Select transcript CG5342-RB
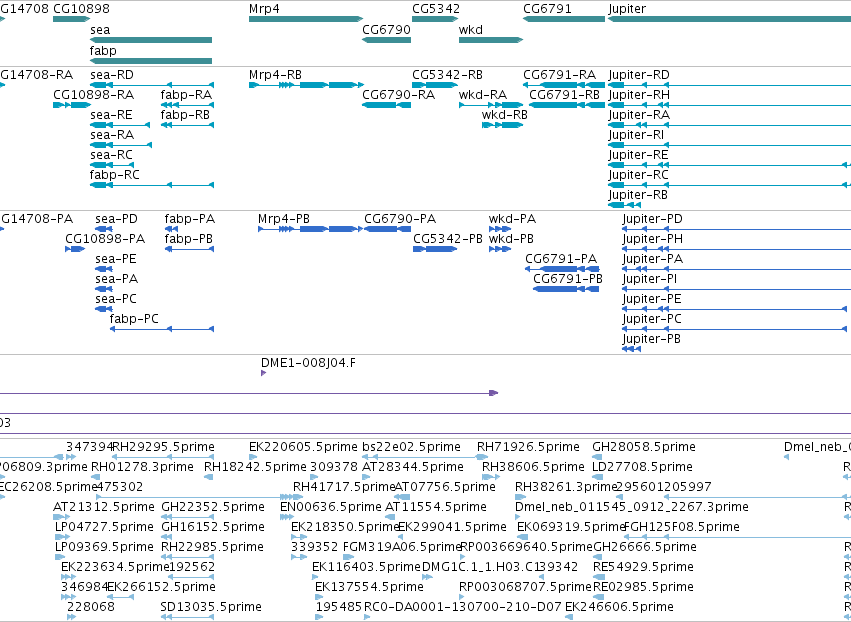 tap(447, 75)
